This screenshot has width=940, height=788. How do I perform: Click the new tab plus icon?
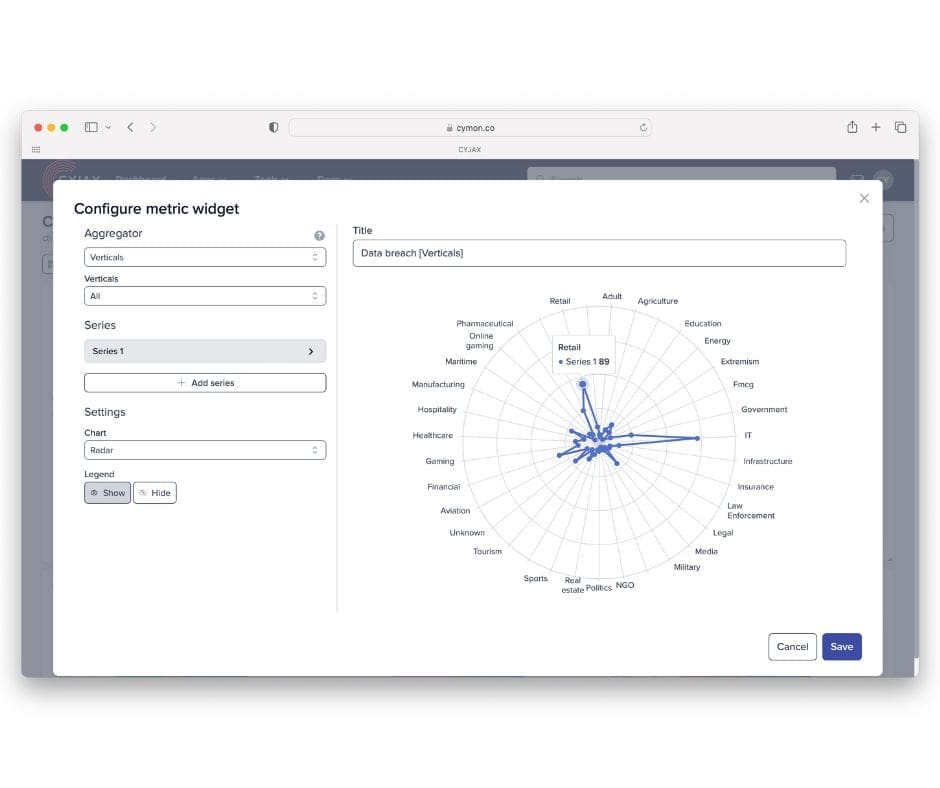pyautogui.click(x=876, y=127)
